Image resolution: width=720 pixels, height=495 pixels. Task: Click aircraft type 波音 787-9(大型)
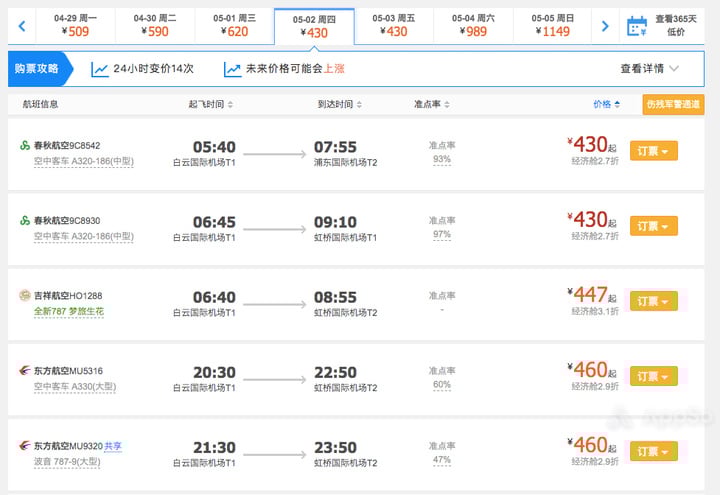(x=67, y=461)
